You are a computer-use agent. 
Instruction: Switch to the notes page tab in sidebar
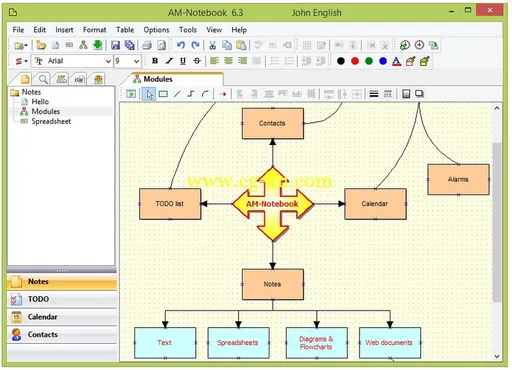25,79
